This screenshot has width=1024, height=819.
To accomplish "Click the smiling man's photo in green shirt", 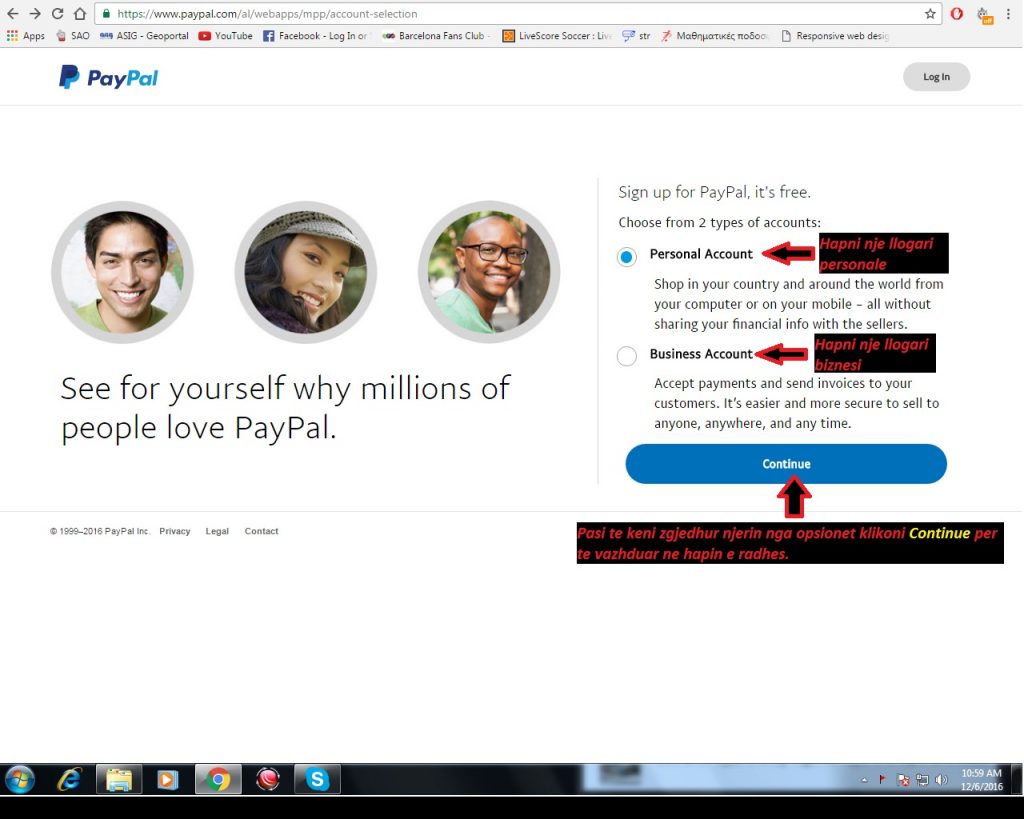I will coord(122,272).
